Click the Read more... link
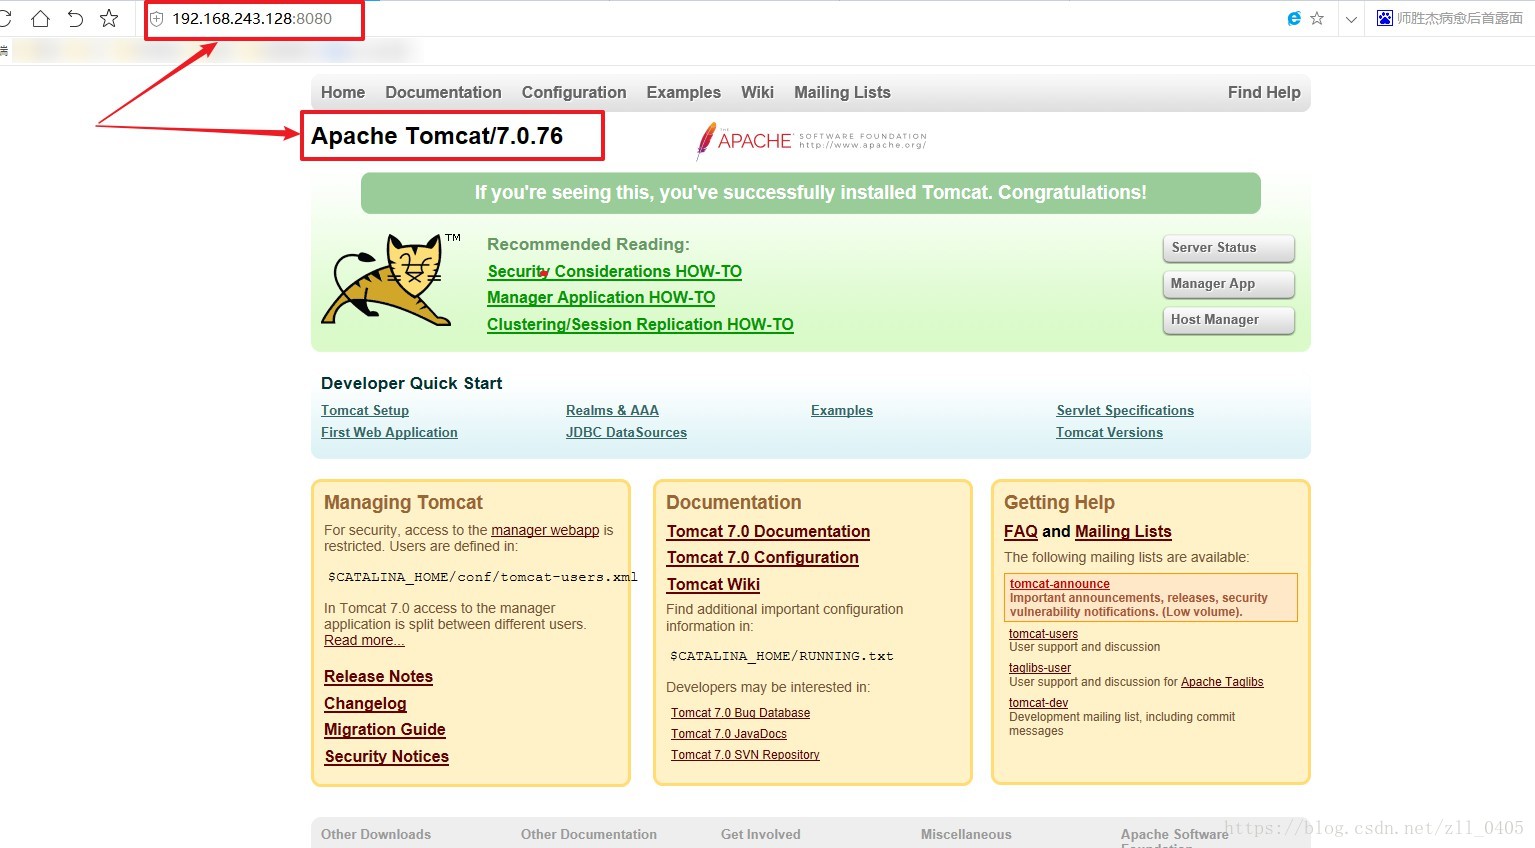 point(364,640)
